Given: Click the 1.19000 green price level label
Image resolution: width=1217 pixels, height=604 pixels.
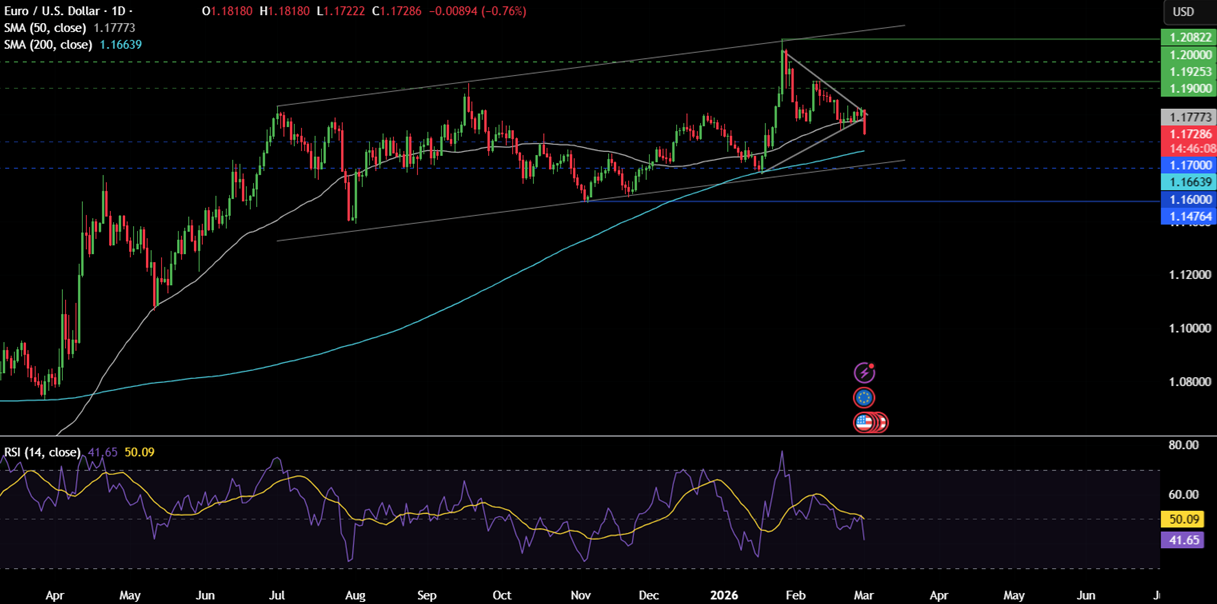Looking at the screenshot, I should click(x=1186, y=89).
